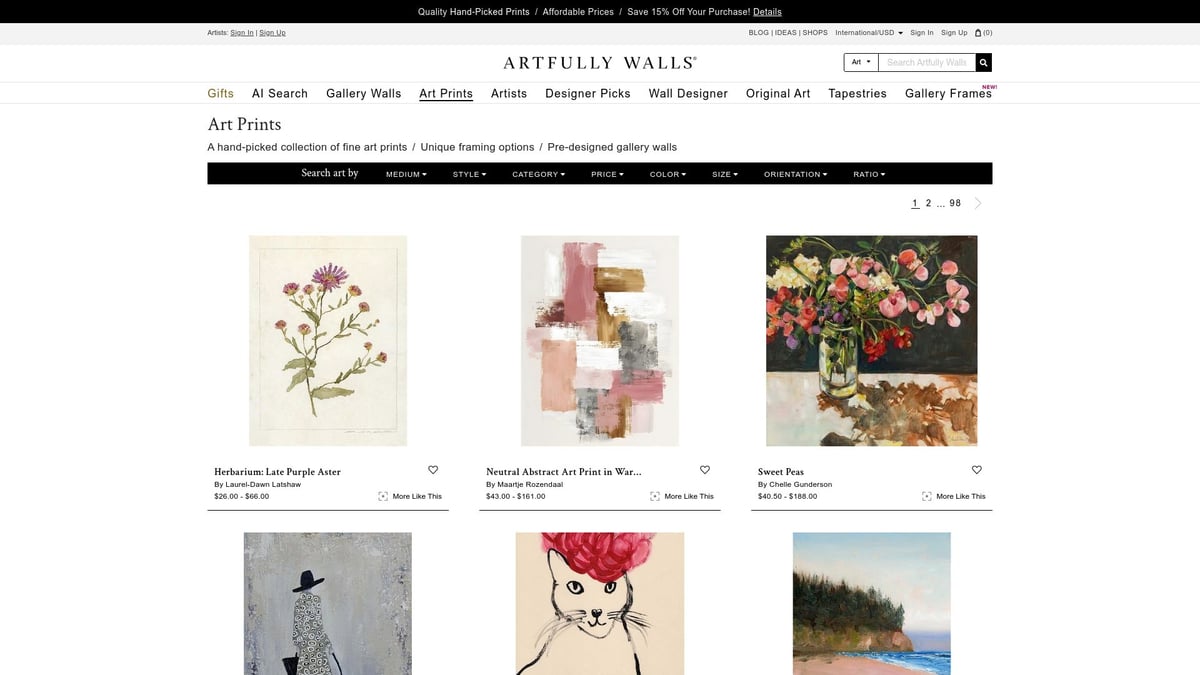Click the Search Artfully Walls input field

[x=927, y=62]
